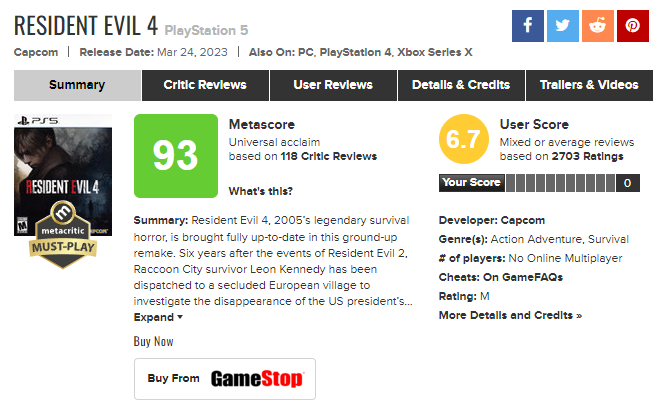Pin this game using the Pinterest icon
This screenshot has height=406, width=661.
(632, 26)
